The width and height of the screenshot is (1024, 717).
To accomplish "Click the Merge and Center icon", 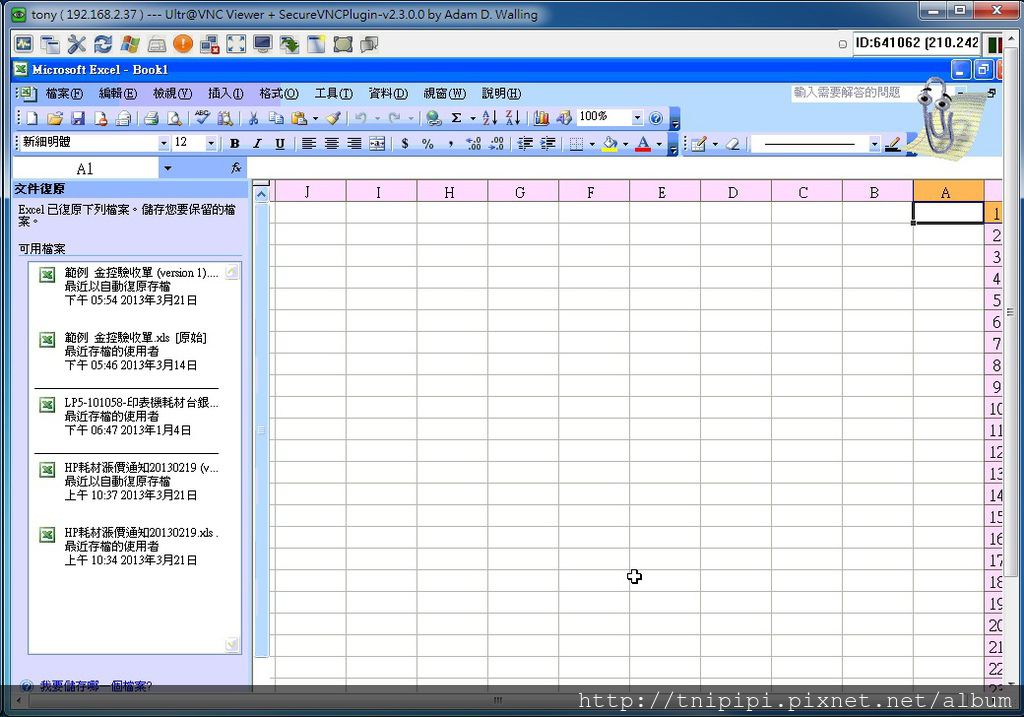I will coord(377,144).
